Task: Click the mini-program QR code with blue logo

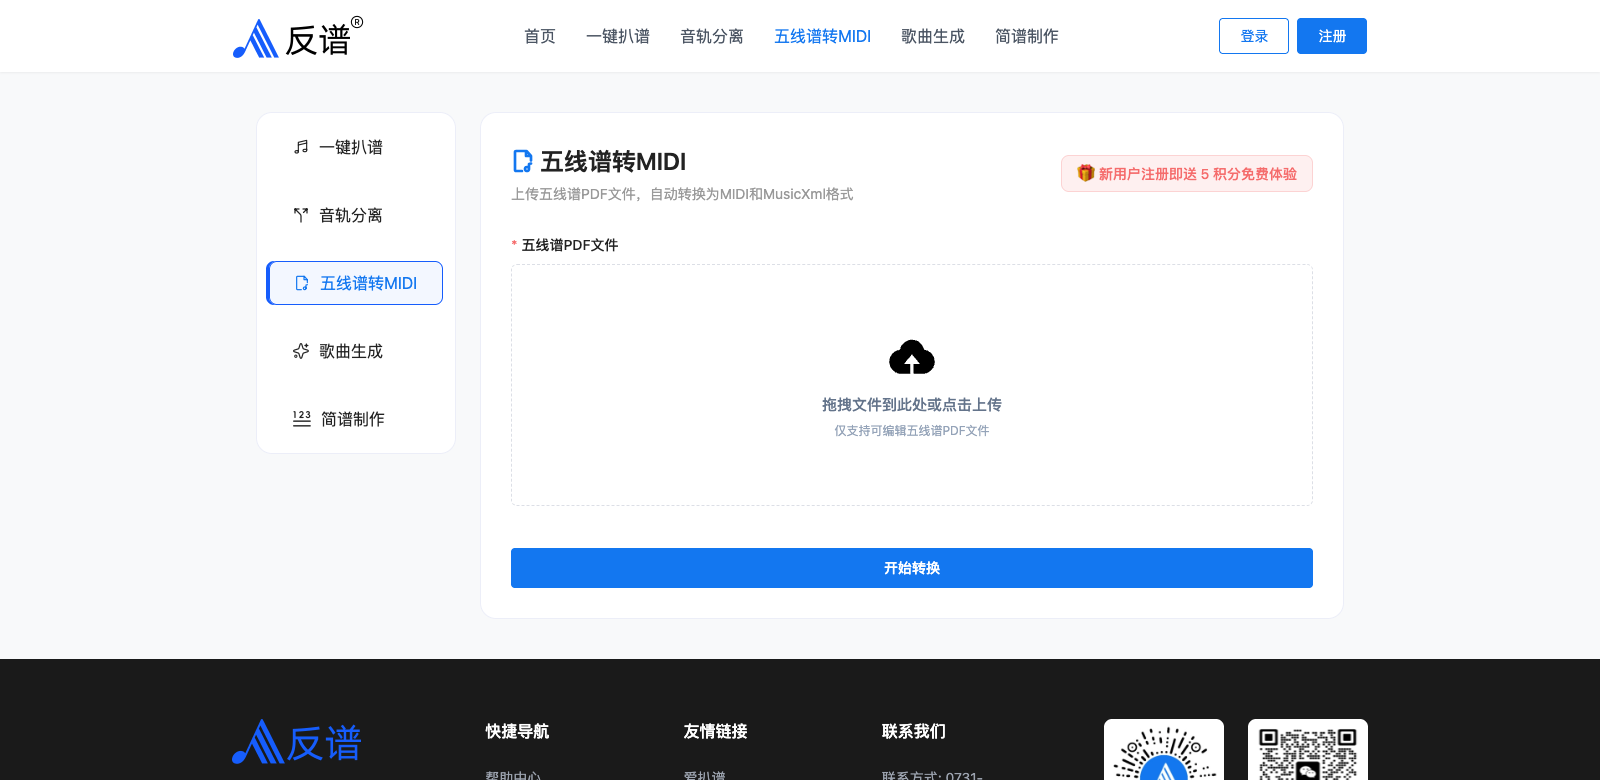Action: point(1164,750)
